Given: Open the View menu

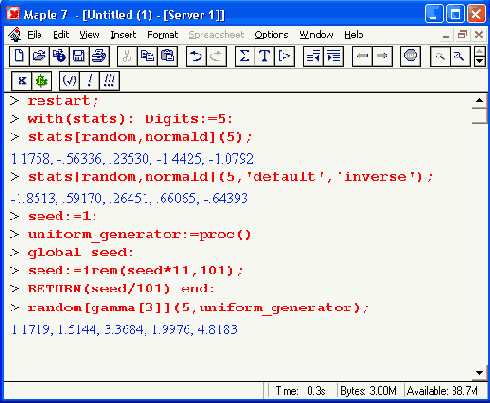Looking at the screenshot, I should pyautogui.click(x=89, y=35).
